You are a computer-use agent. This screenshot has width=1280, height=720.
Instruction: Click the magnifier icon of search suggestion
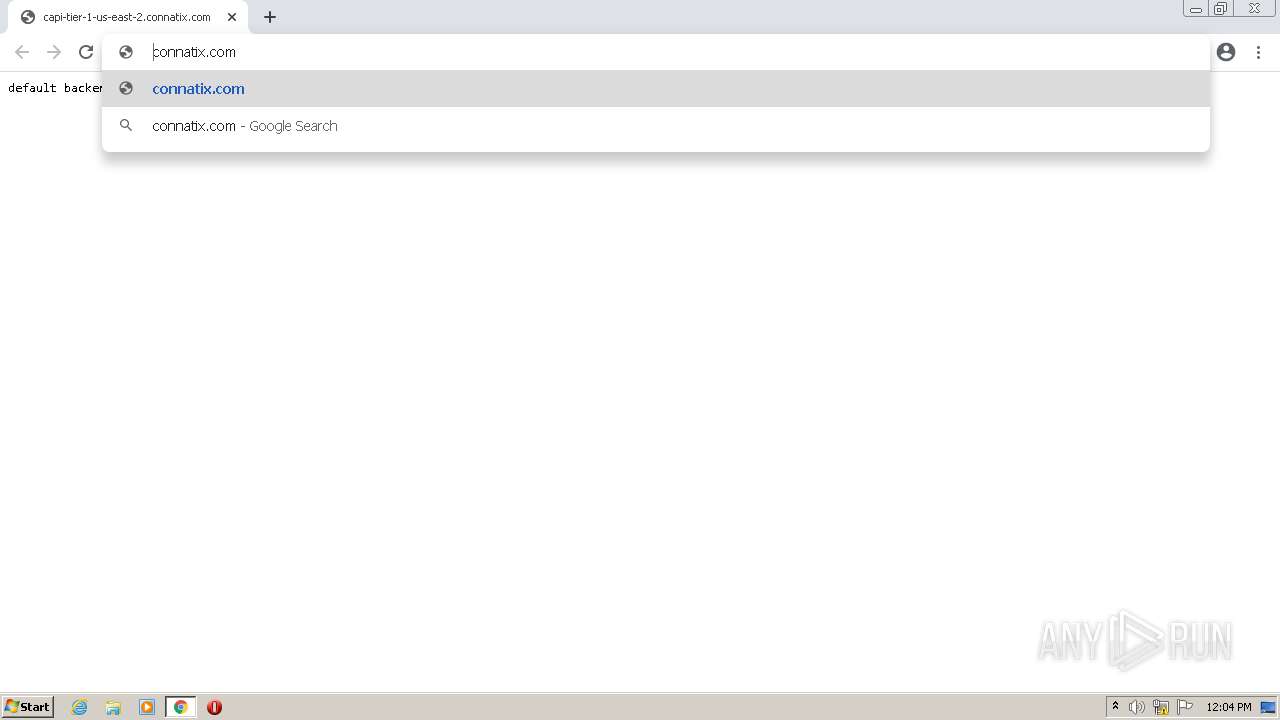click(126, 125)
